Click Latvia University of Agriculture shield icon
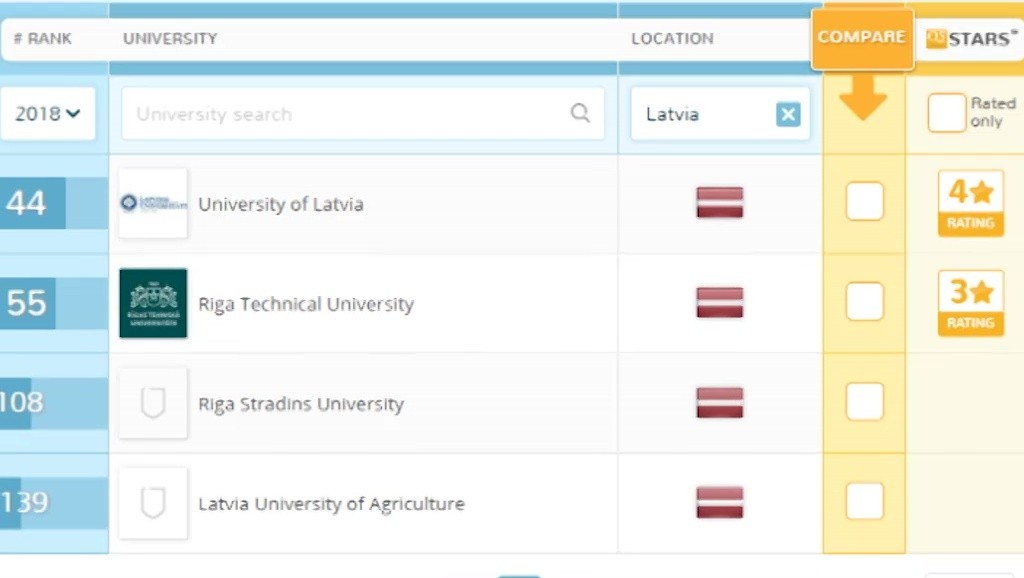This screenshot has width=1024, height=578. (153, 503)
